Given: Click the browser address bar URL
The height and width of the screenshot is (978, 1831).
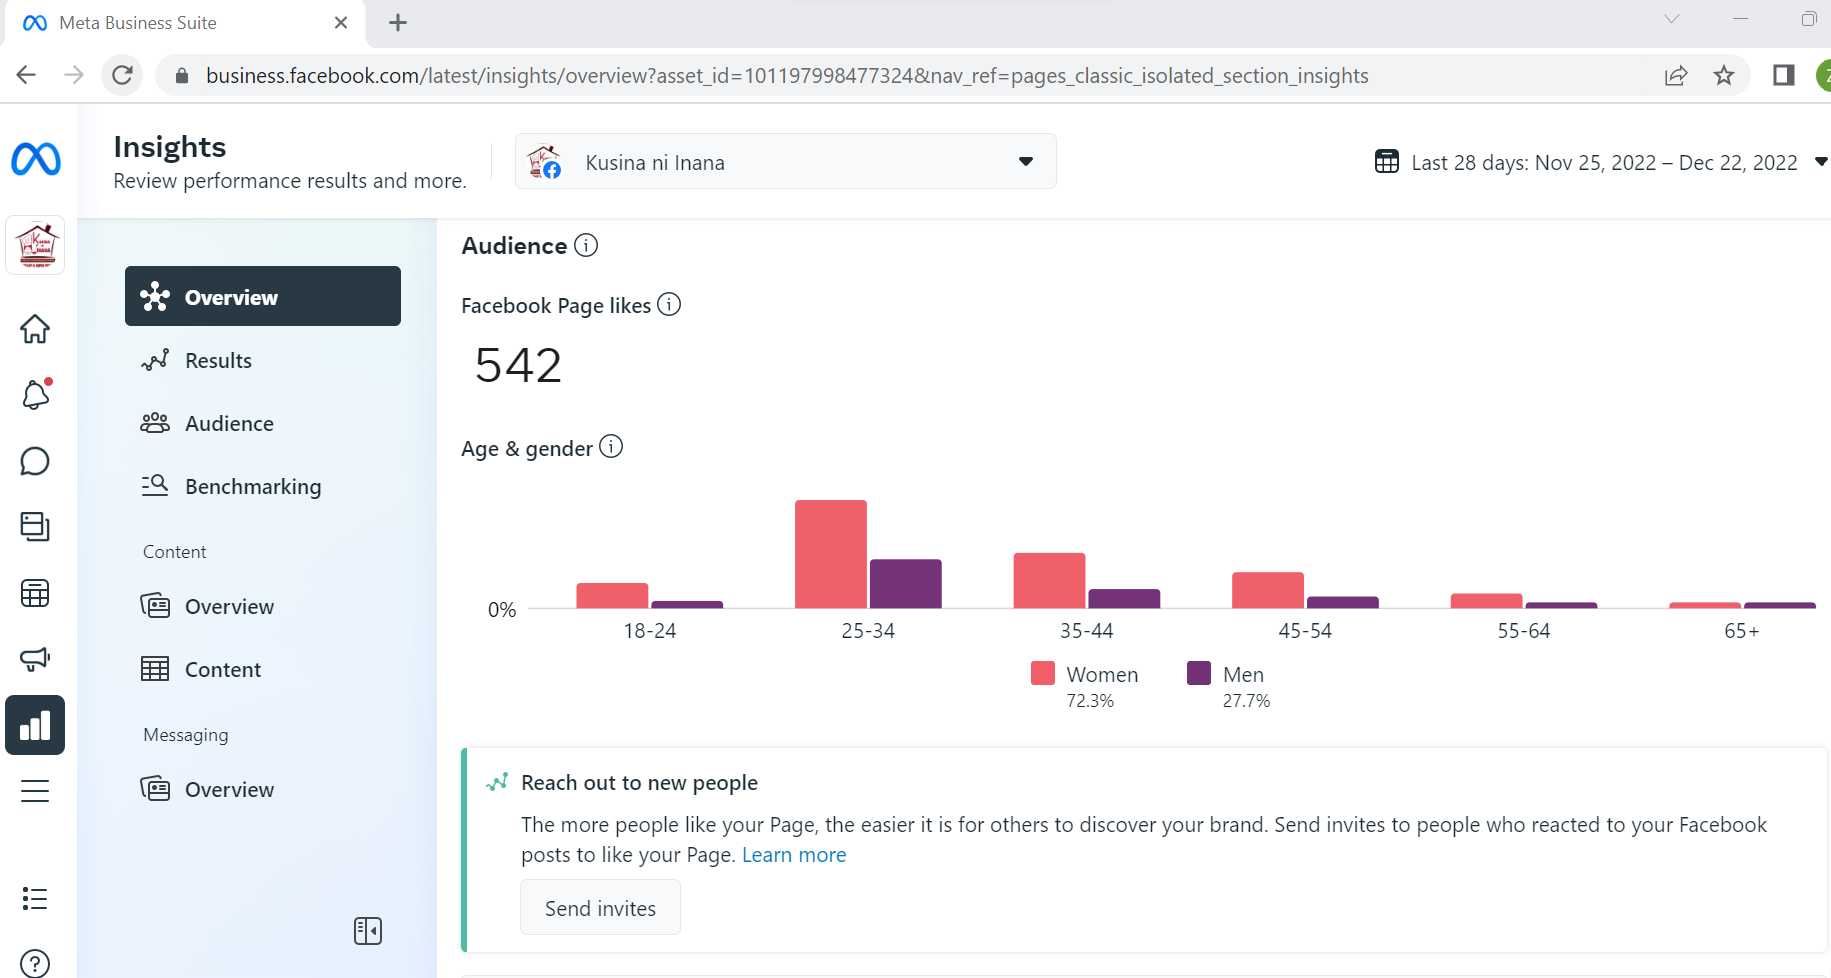Looking at the screenshot, I should [x=786, y=76].
